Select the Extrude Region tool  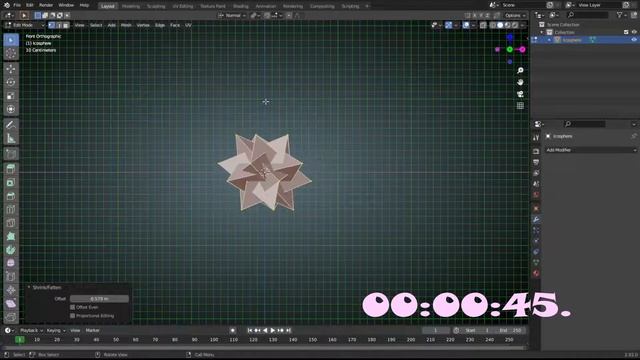click(11, 169)
